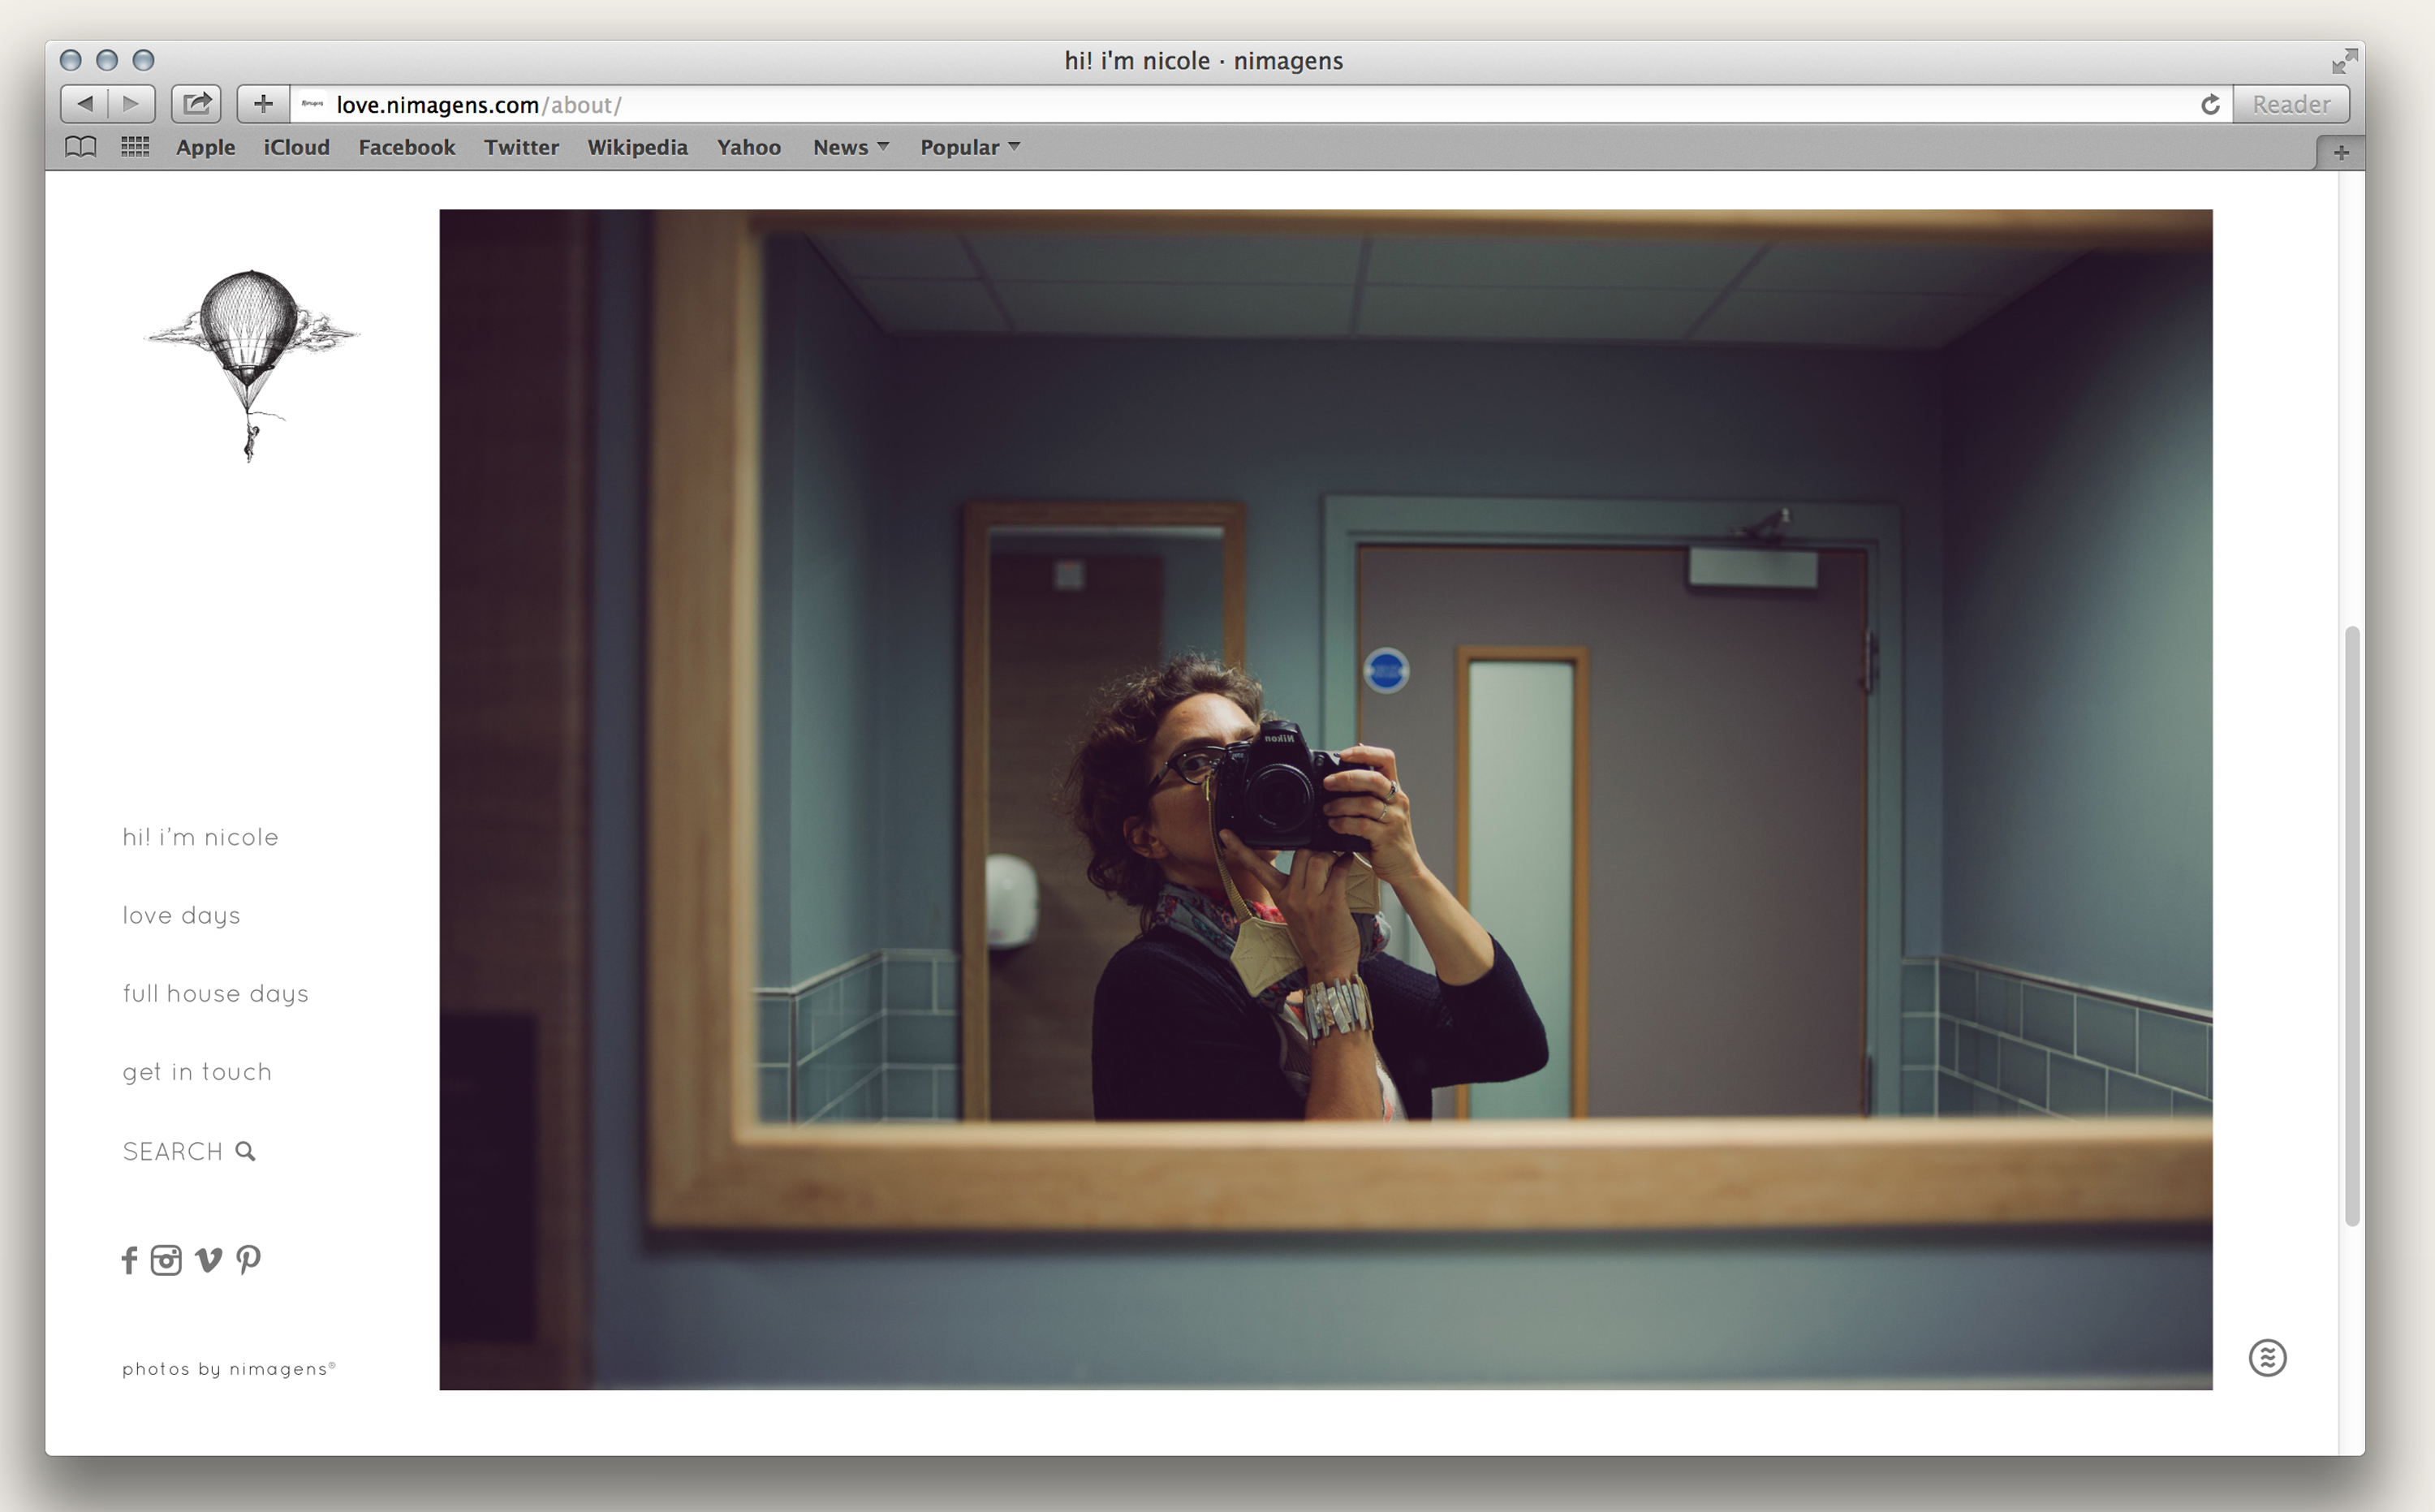Click the round wavy icon bottom right
The image size is (2435, 1512).
point(2267,1358)
